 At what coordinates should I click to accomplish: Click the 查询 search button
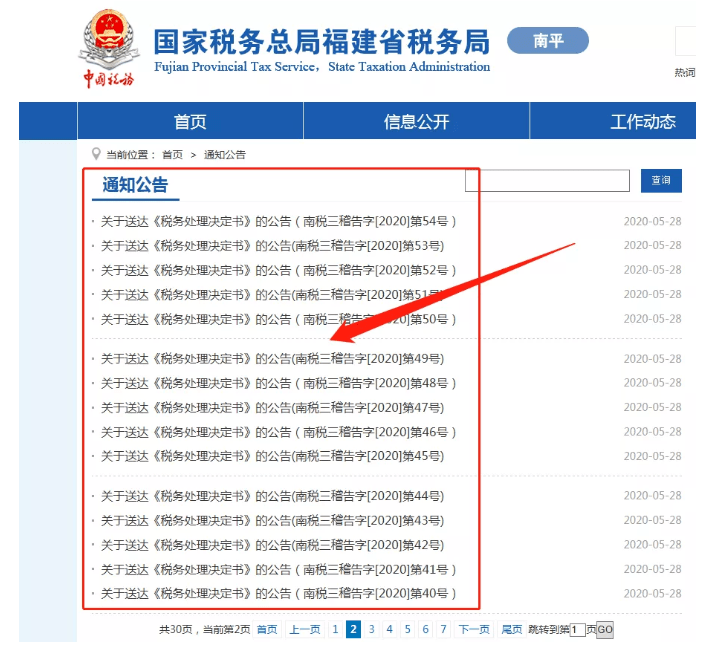661,180
